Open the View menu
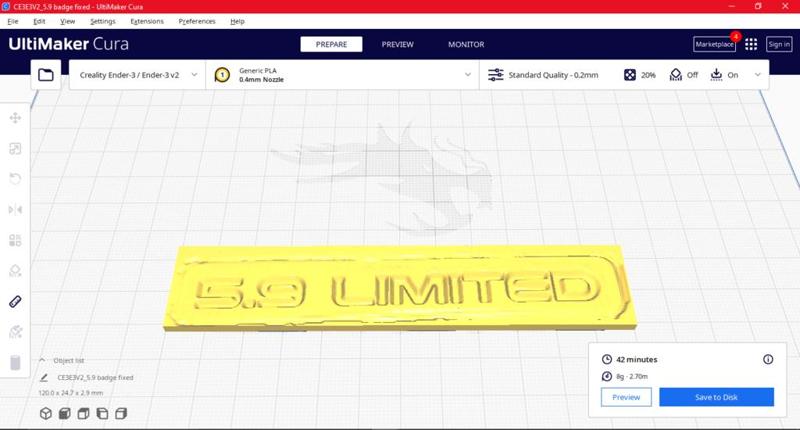Image resolution: width=800 pixels, height=430 pixels. 67,21
